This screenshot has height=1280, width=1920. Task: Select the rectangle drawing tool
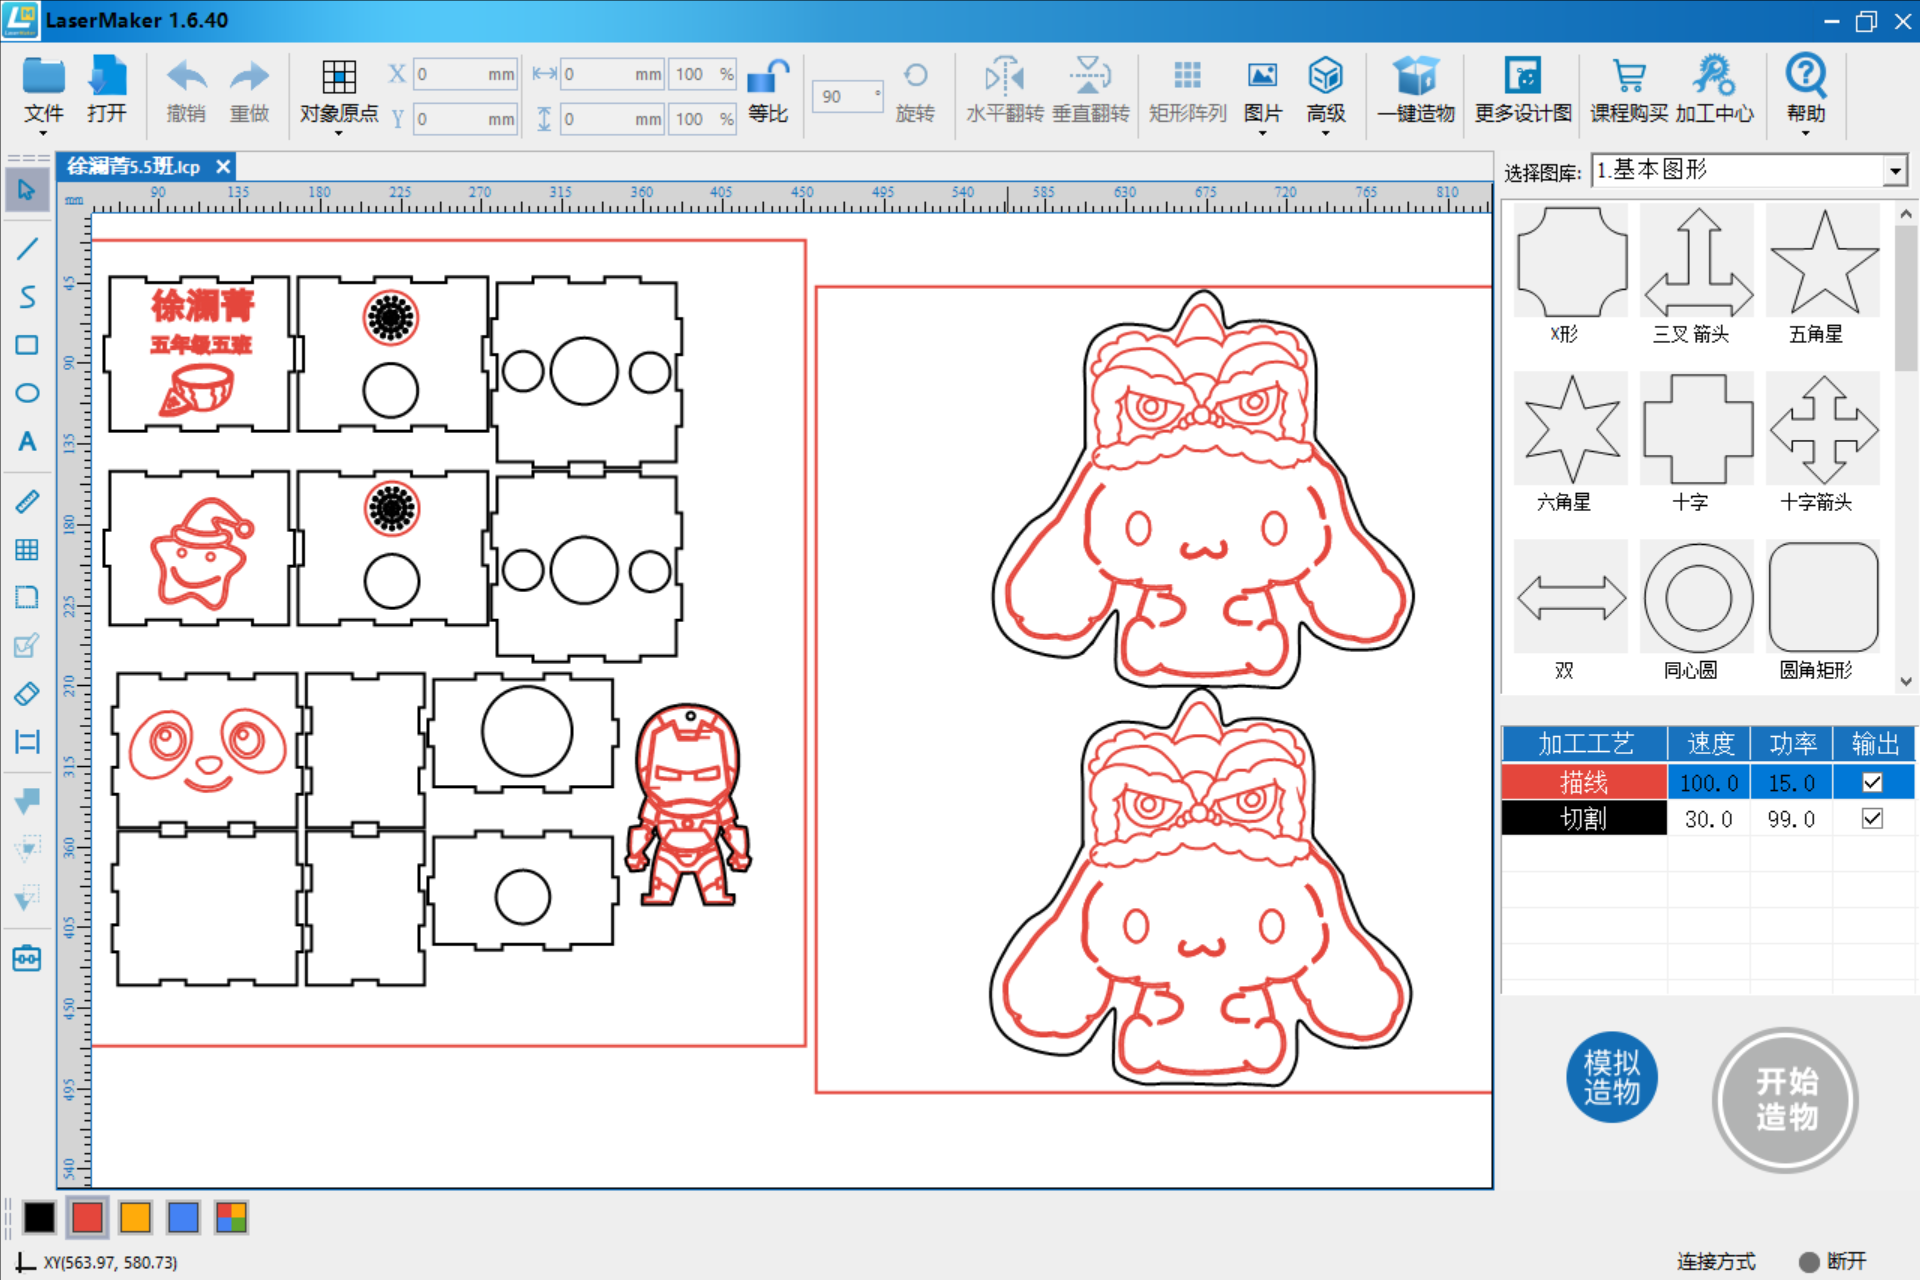click(x=27, y=345)
